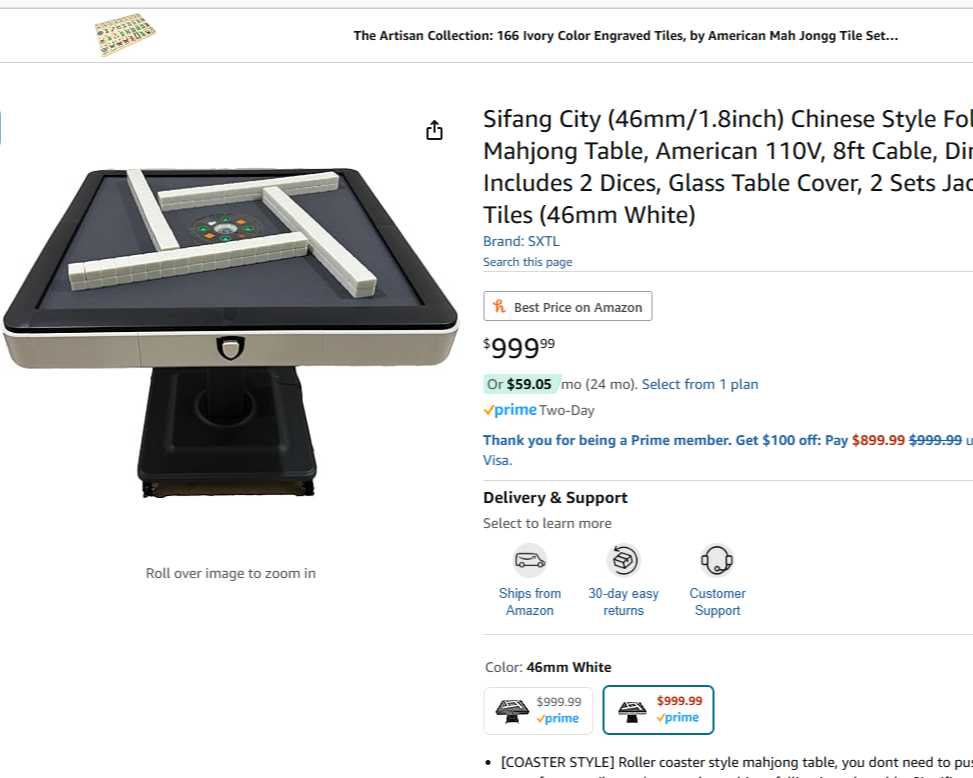Click the Ships from Amazon truck icon

tap(530, 560)
